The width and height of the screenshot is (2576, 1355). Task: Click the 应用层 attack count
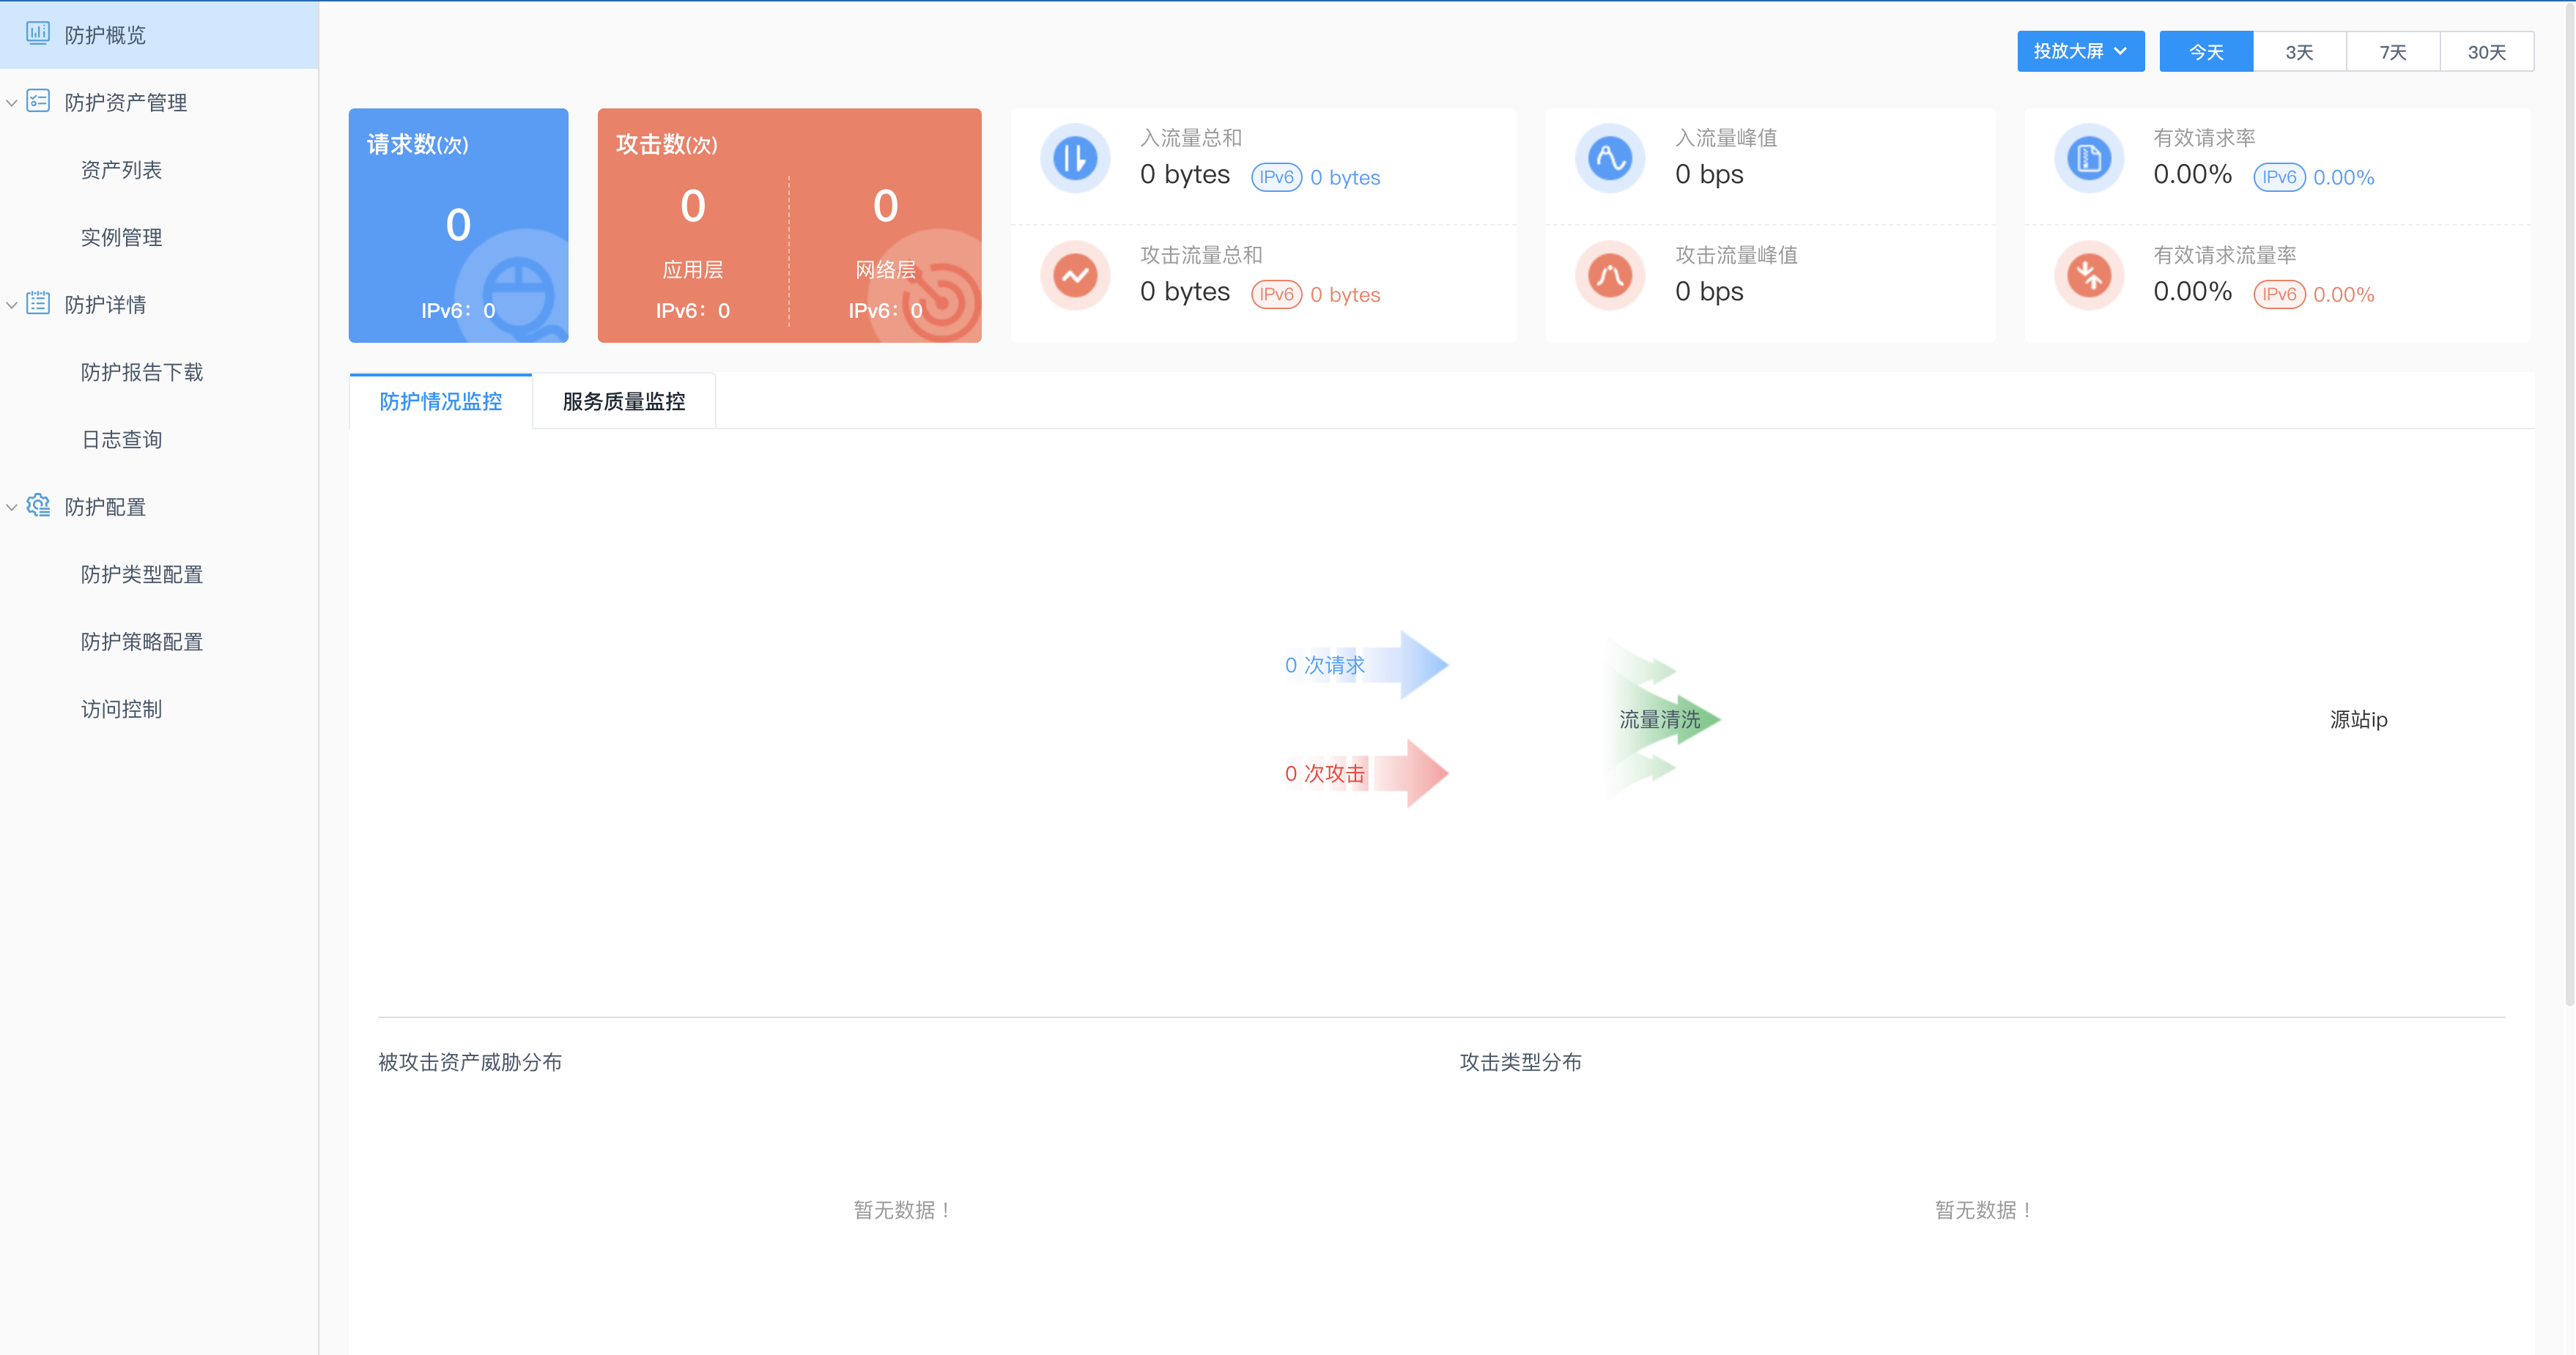click(x=693, y=206)
